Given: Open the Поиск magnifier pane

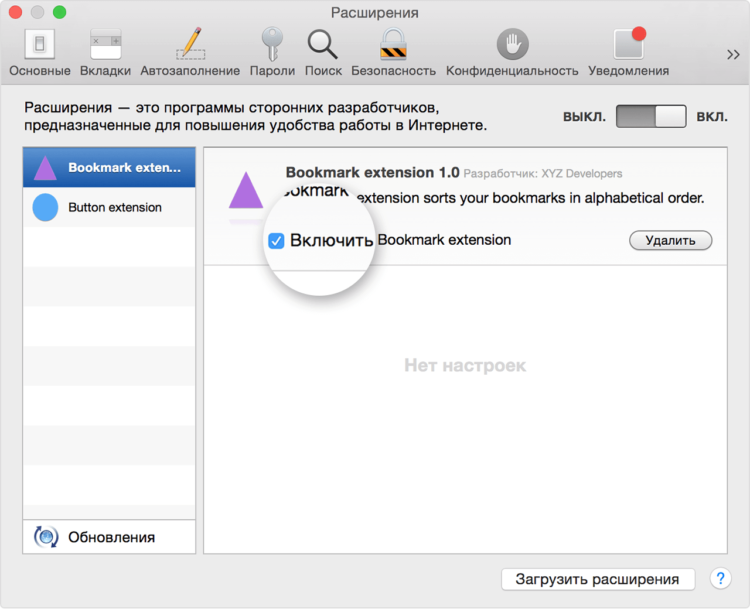Looking at the screenshot, I should [x=323, y=53].
